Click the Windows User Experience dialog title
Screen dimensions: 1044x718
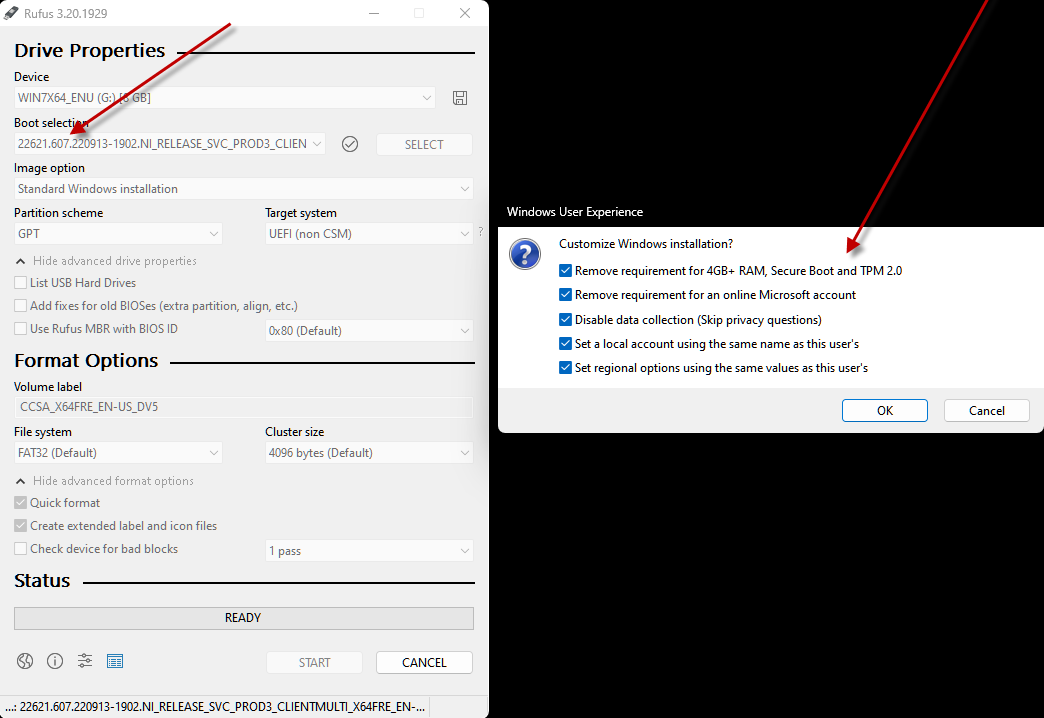pyautogui.click(x=575, y=212)
